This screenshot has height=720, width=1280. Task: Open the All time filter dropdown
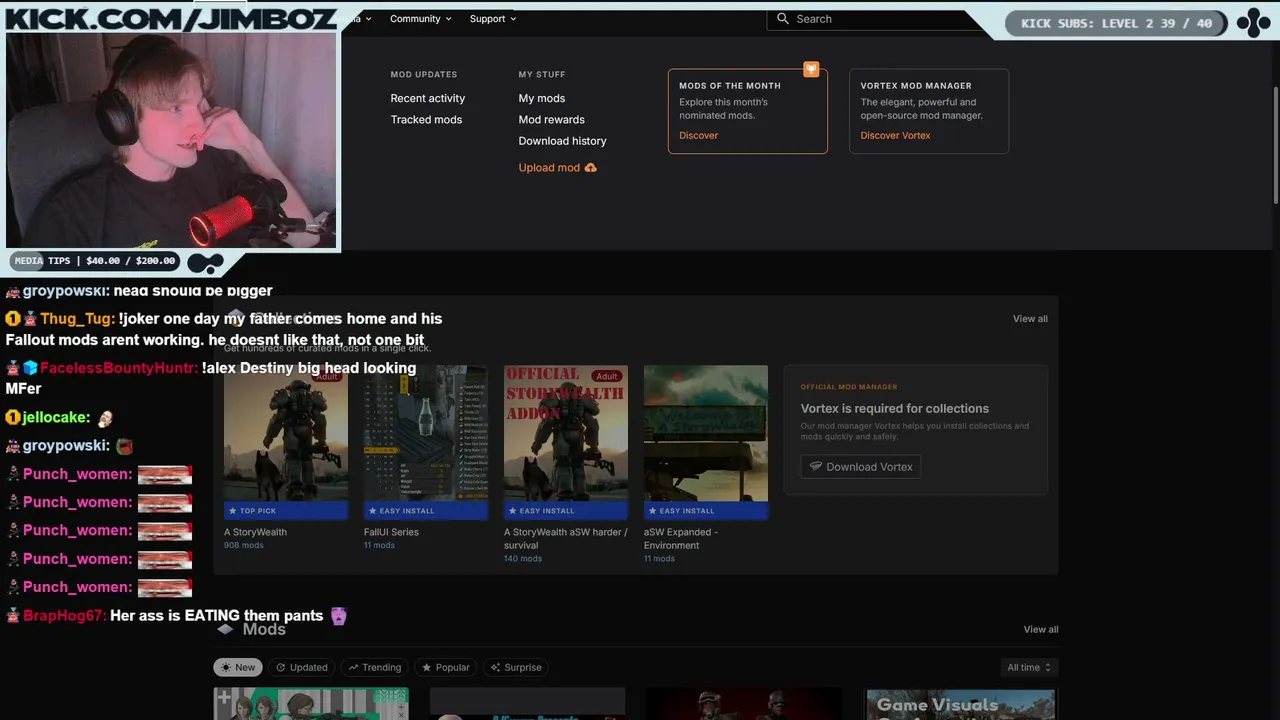coord(1030,668)
